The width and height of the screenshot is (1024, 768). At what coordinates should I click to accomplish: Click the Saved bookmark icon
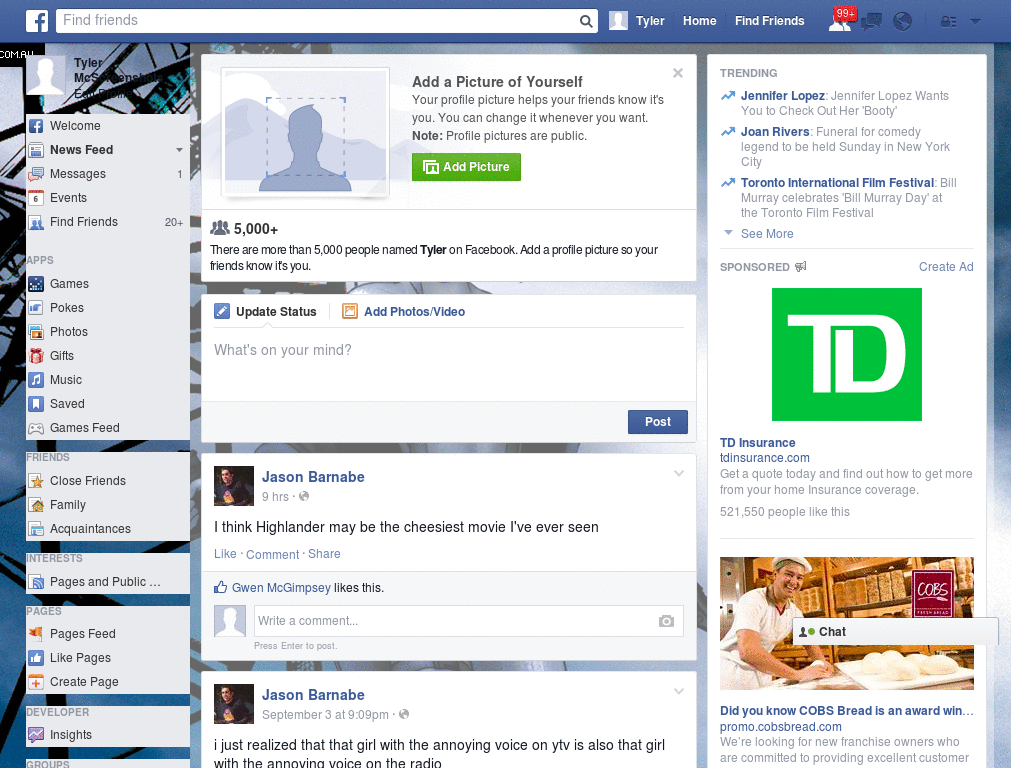pos(37,404)
